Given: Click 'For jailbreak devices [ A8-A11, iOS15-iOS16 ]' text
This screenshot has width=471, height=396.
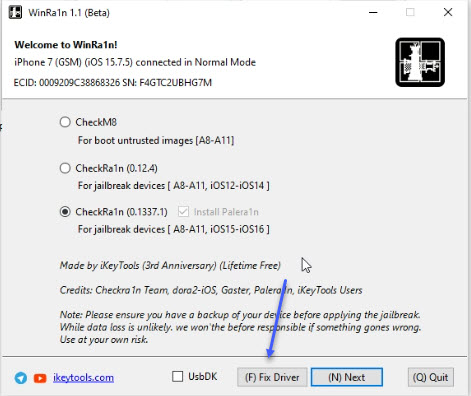Looking at the screenshot, I should (174, 229).
